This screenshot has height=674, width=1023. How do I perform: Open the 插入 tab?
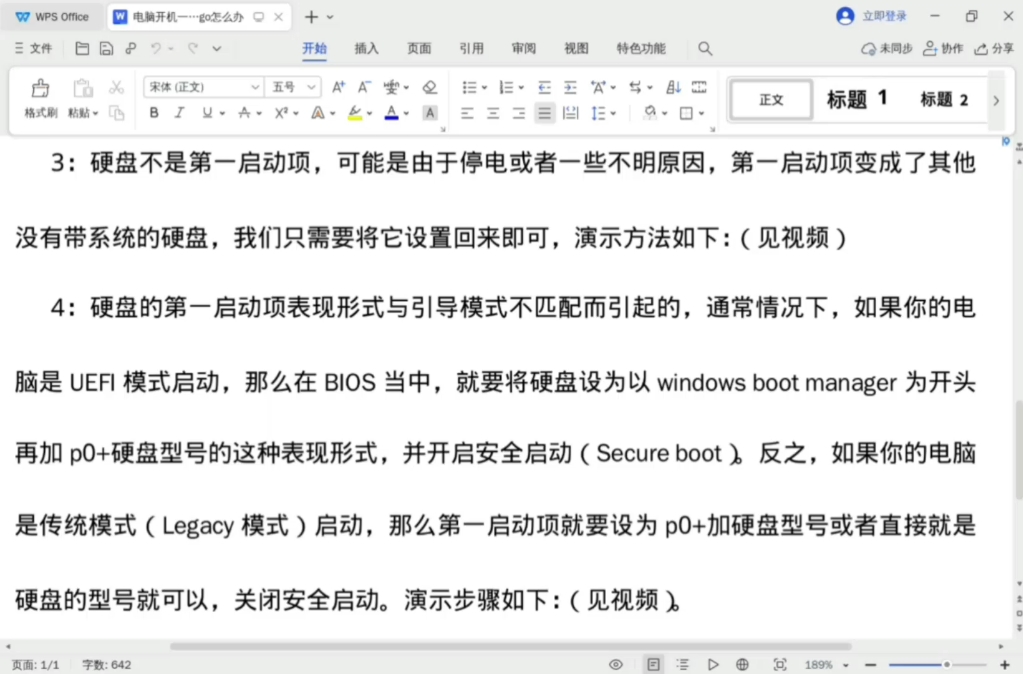click(366, 48)
